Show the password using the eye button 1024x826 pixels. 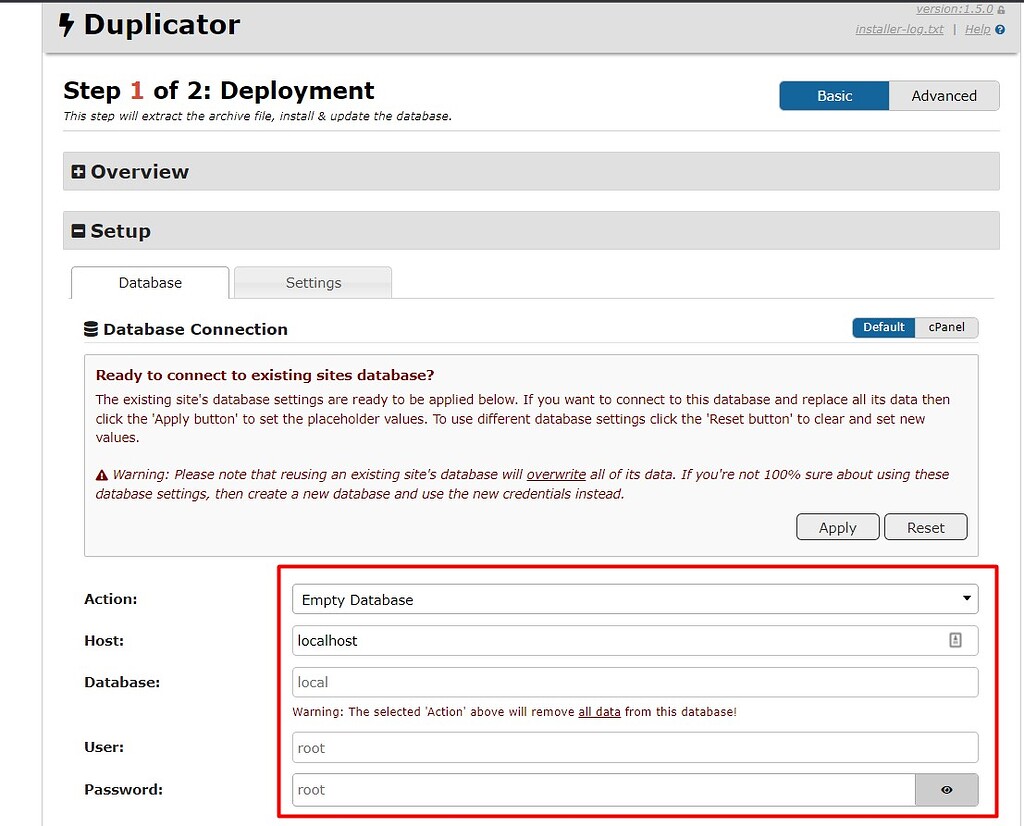(x=947, y=789)
